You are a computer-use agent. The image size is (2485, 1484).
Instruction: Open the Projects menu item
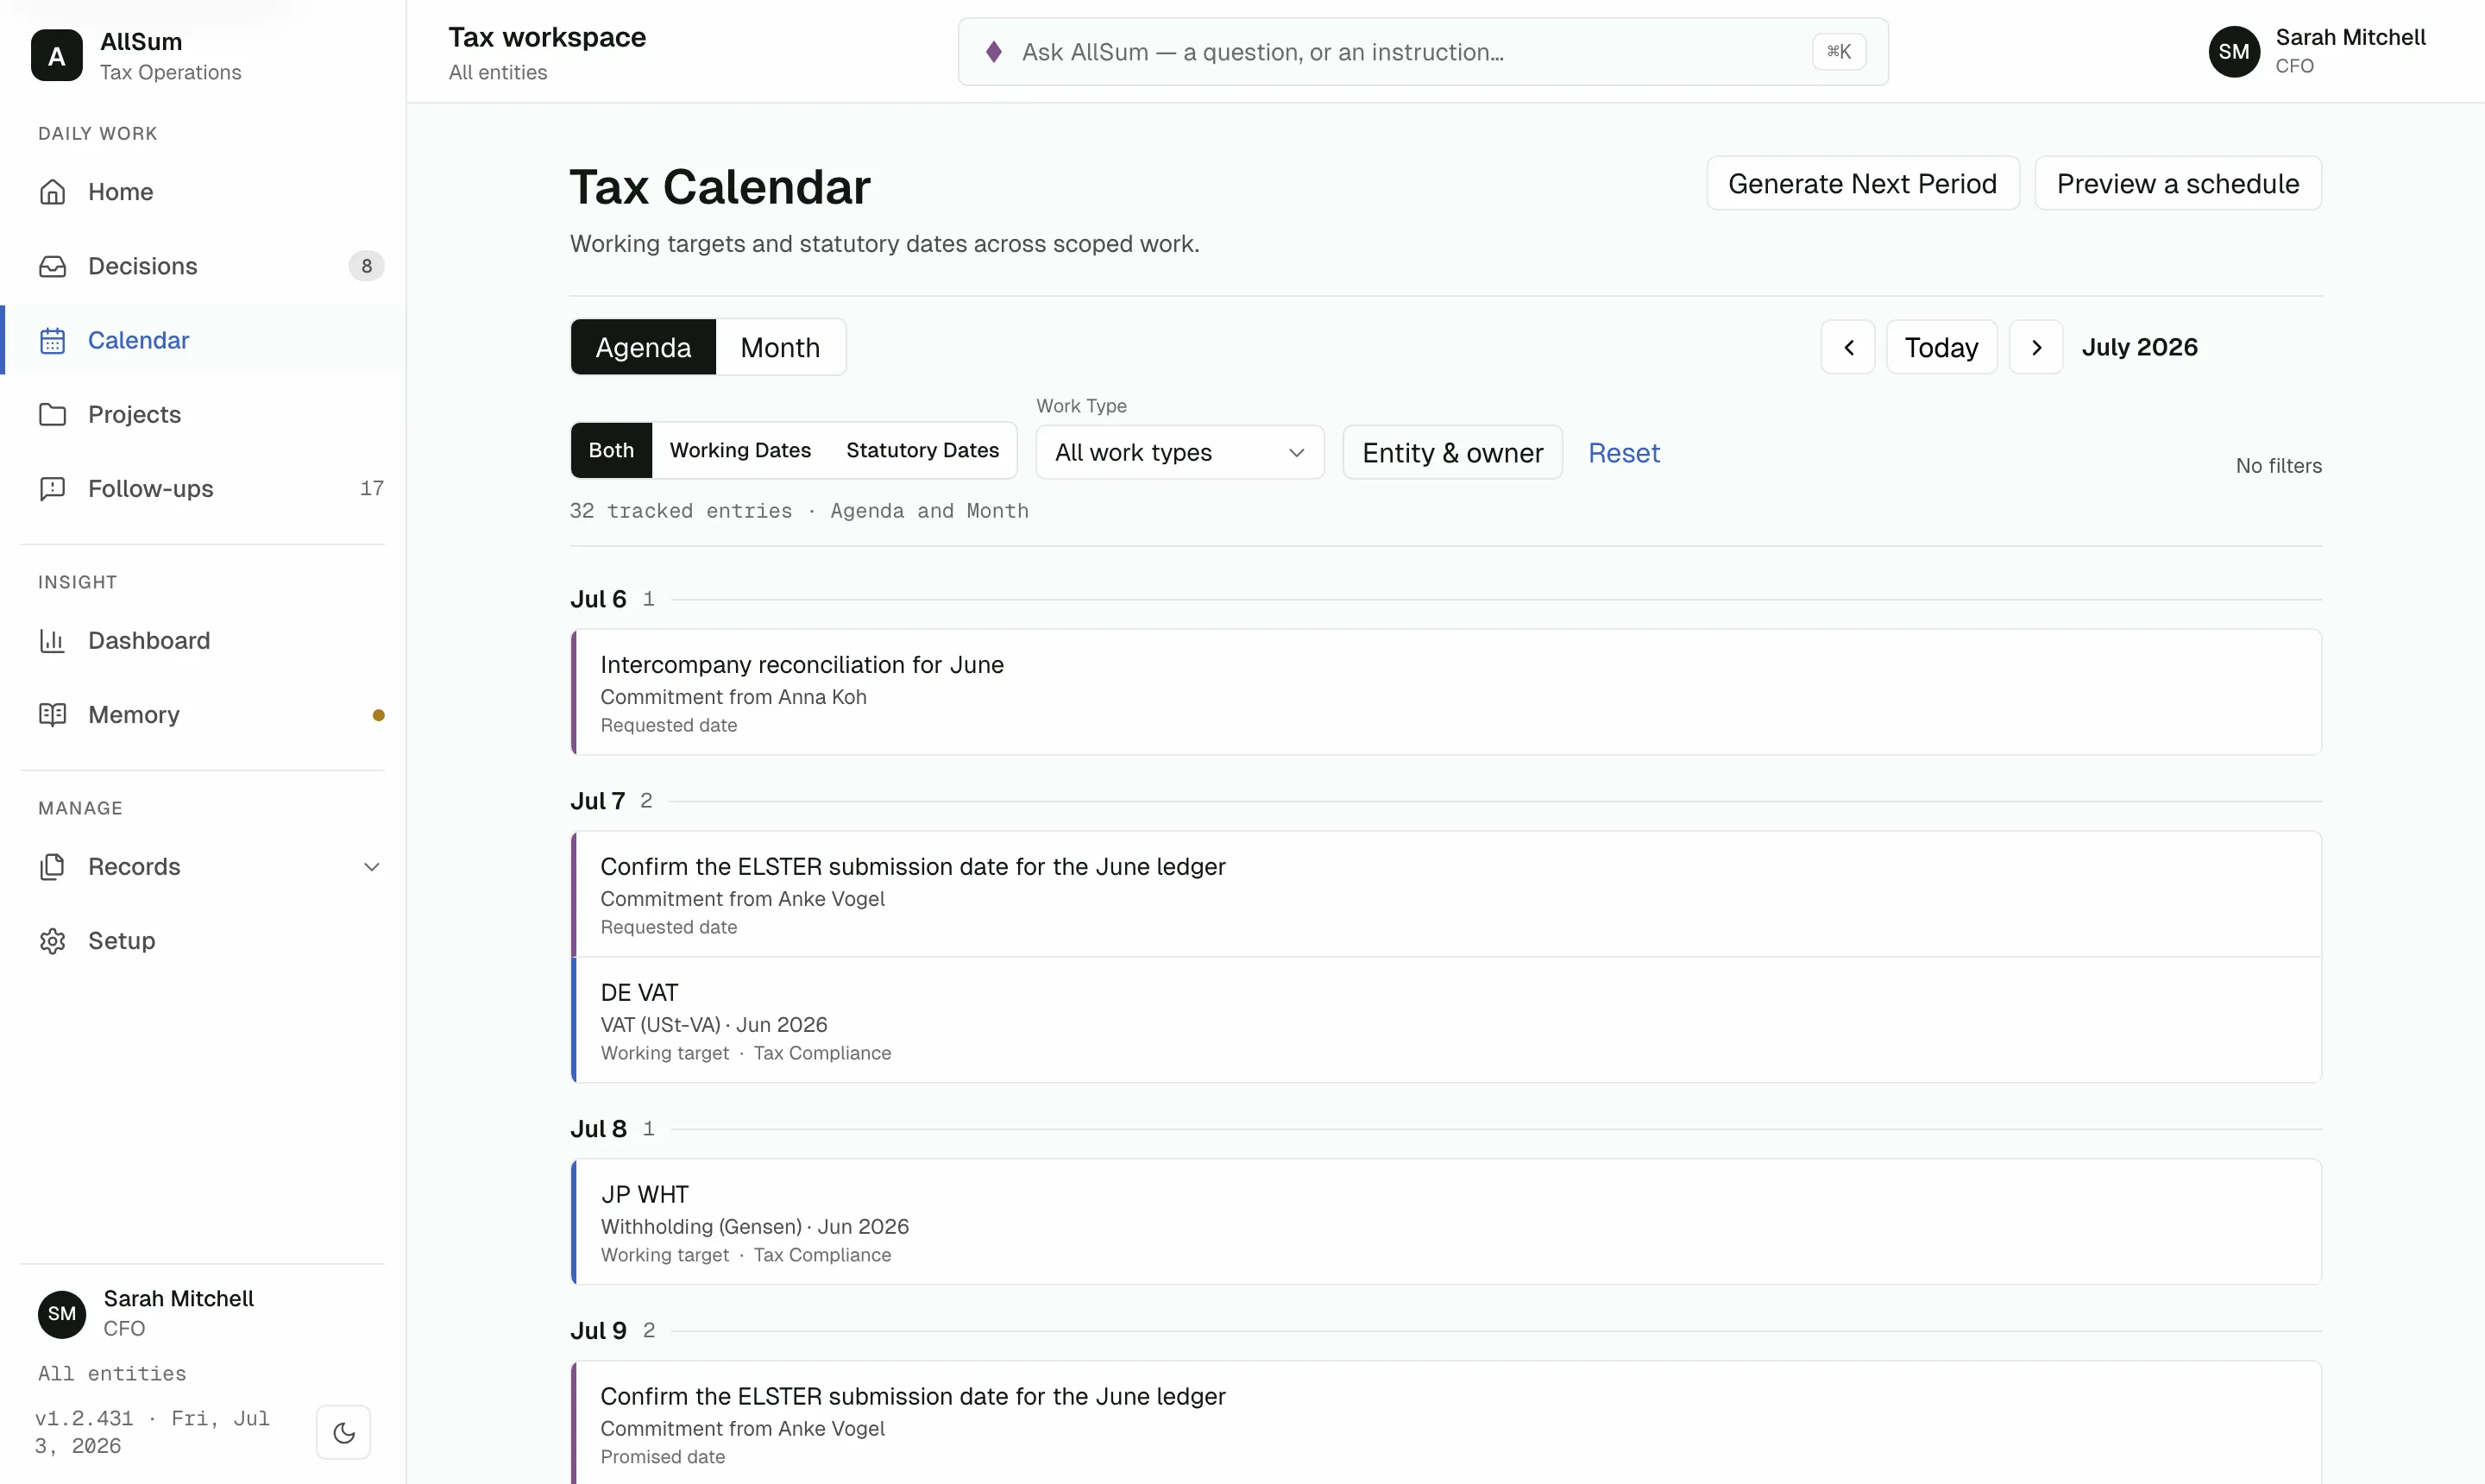(x=203, y=414)
